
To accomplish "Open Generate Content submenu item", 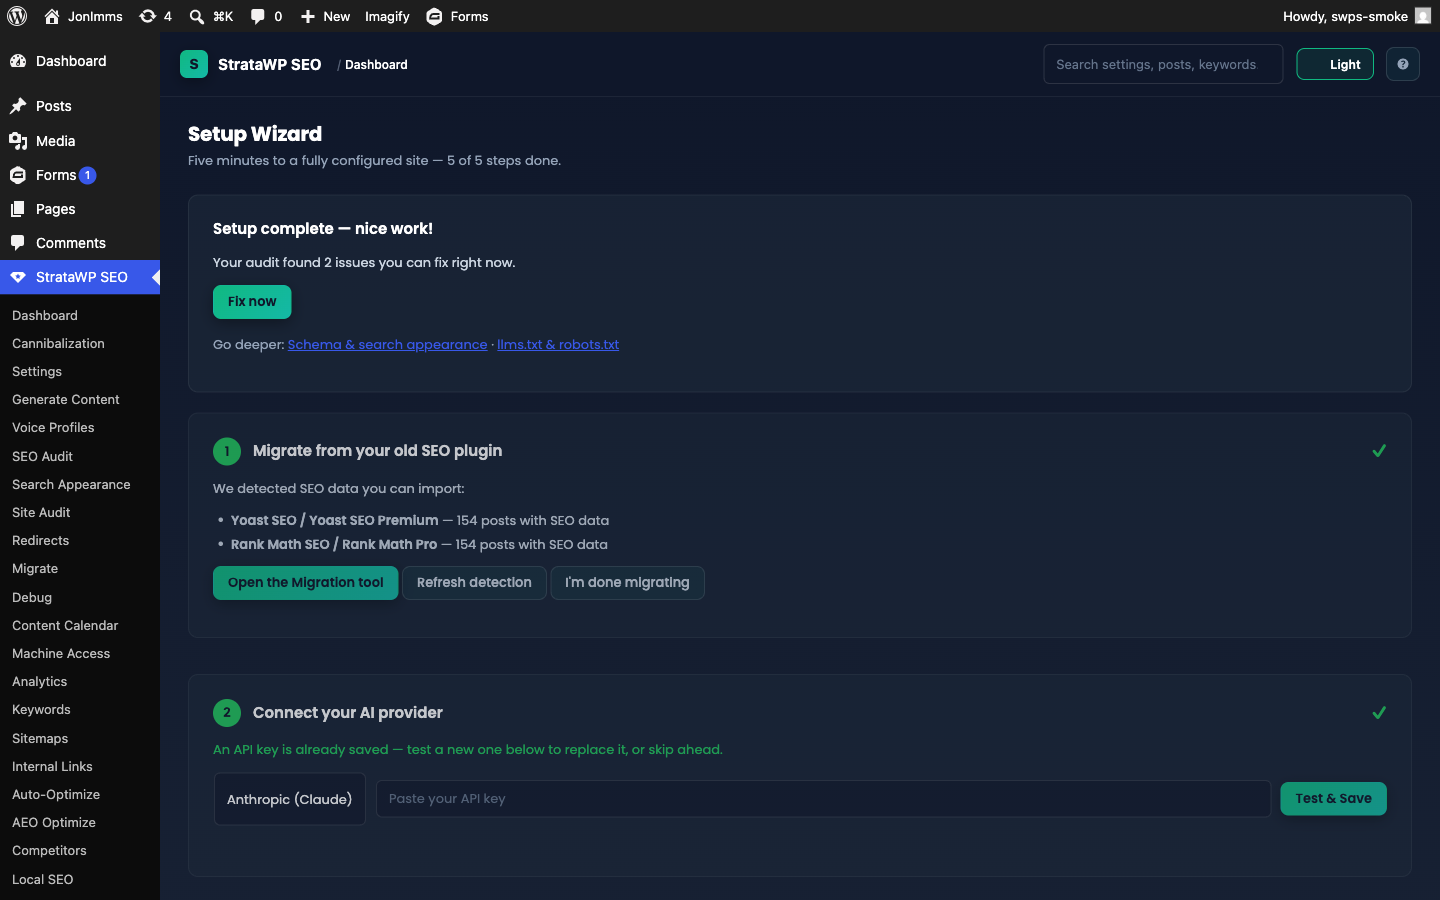I will tap(66, 399).
